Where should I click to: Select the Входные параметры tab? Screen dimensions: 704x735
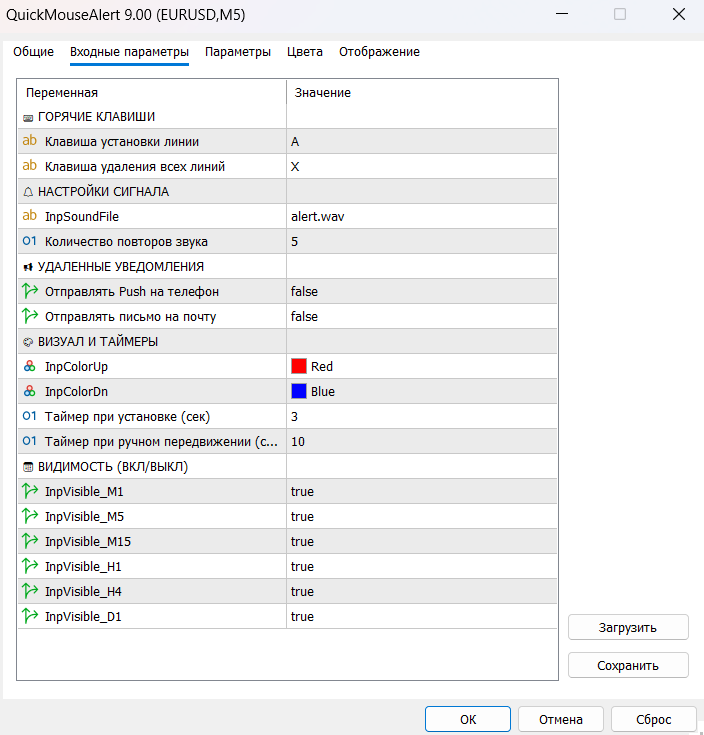click(x=129, y=52)
